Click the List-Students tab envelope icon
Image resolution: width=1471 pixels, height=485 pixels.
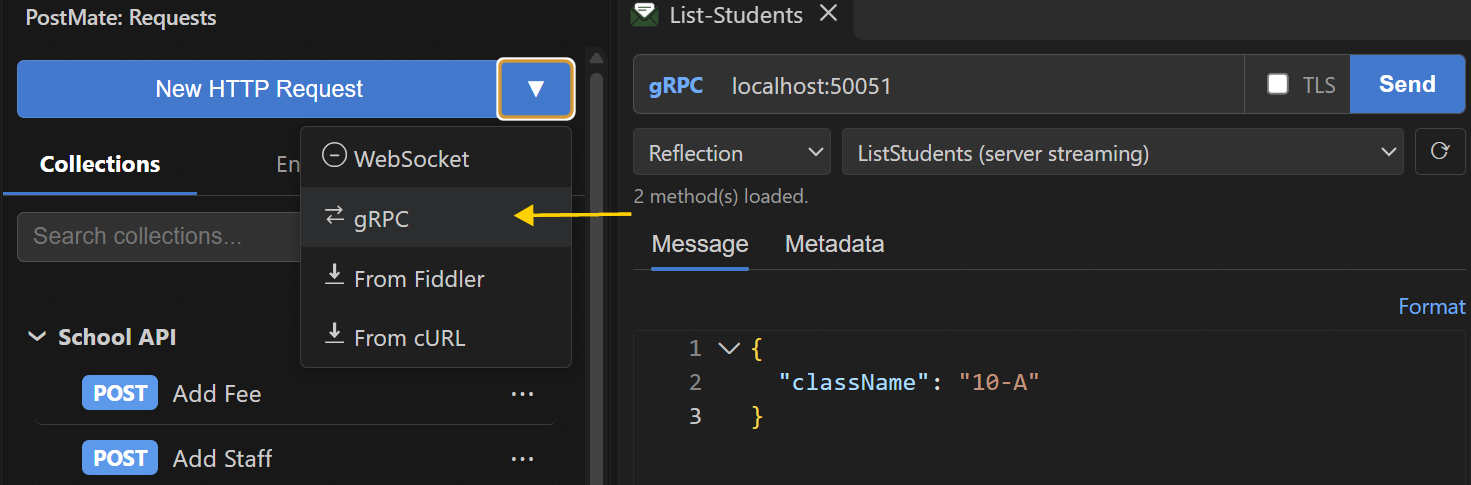click(645, 14)
